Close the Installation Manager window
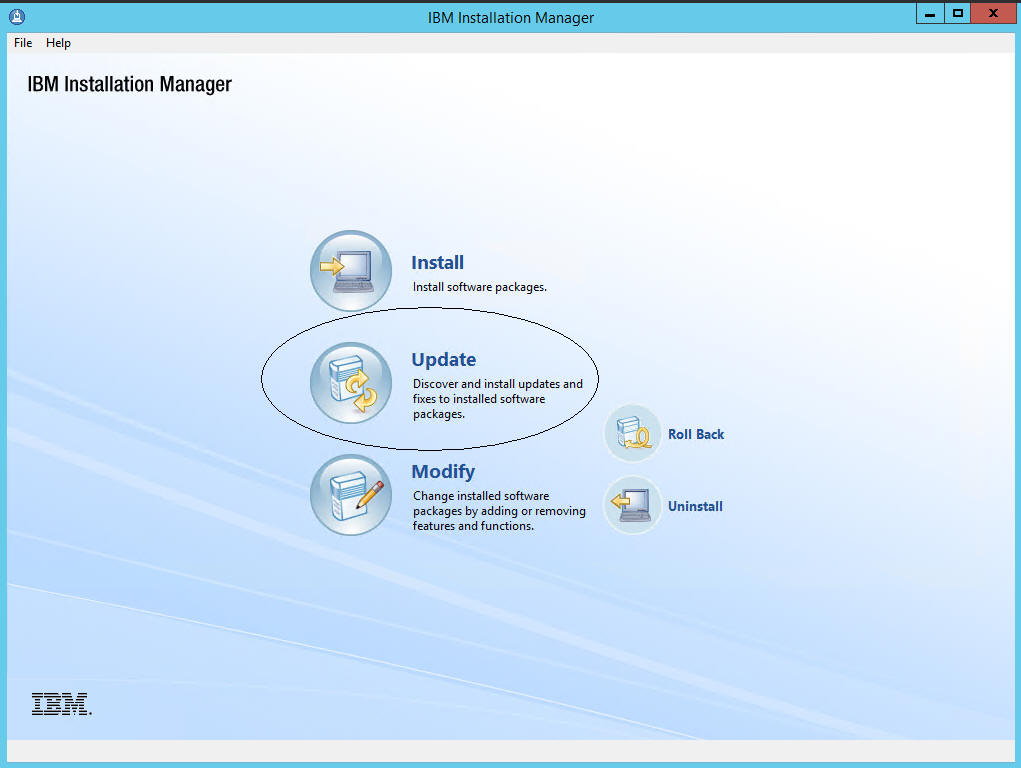Screen dimensions: 1021x768 [993, 13]
